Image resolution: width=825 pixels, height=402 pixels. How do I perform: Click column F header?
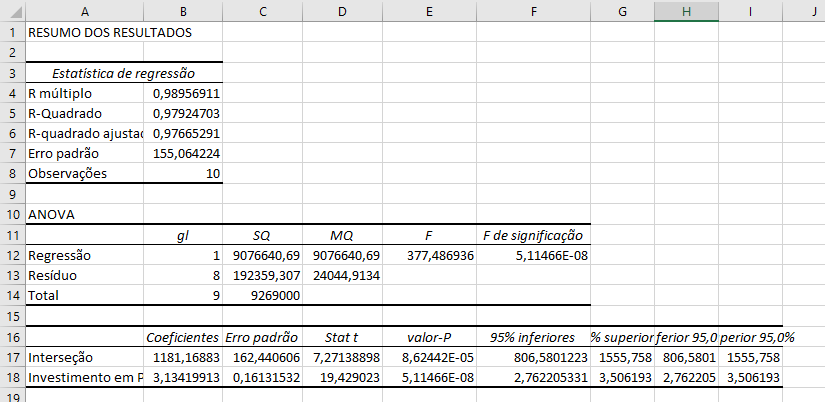click(534, 10)
